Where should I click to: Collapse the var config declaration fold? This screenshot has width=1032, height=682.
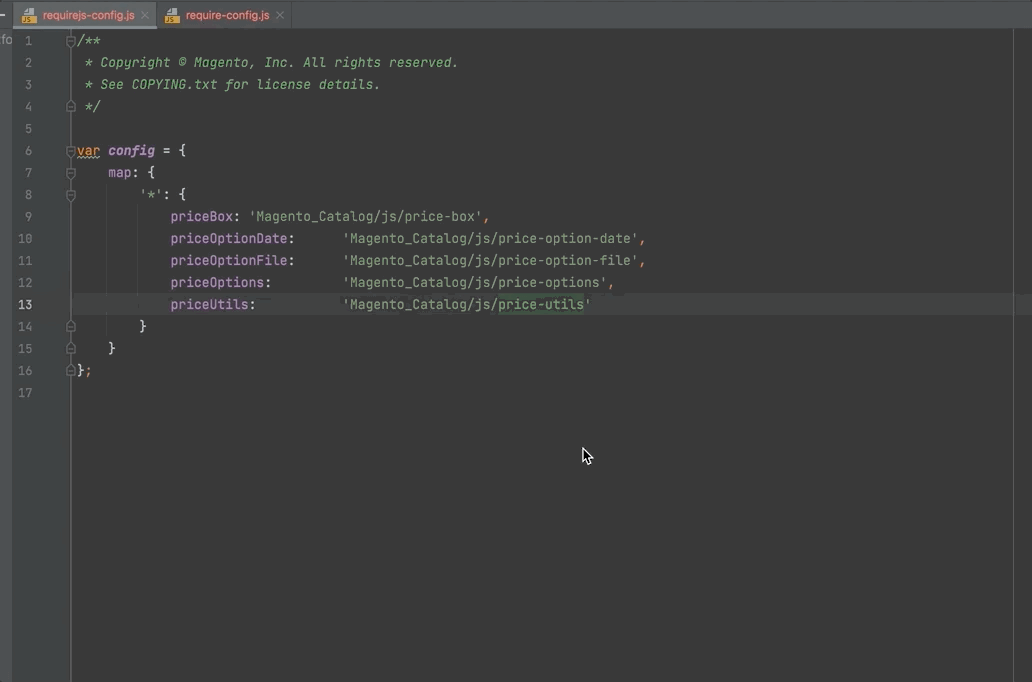point(71,151)
